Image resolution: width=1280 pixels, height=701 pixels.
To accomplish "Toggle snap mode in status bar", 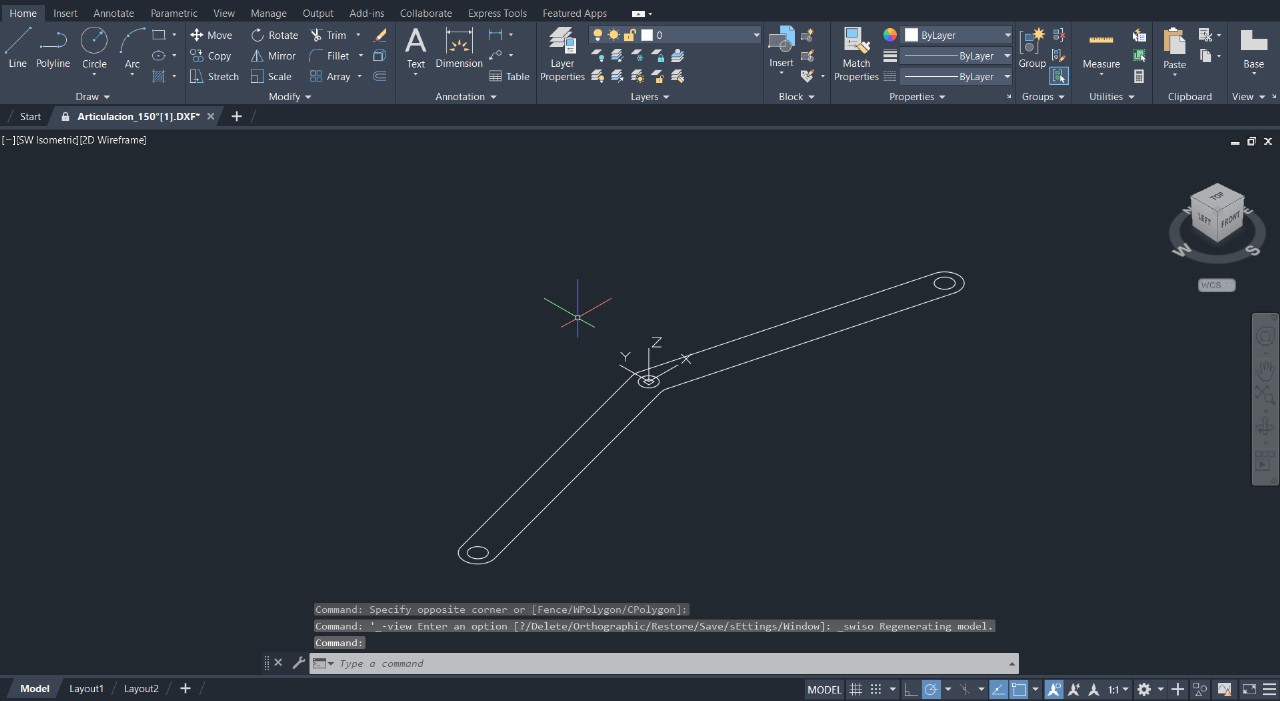I will pyautogui.click(x=876, y=689).
